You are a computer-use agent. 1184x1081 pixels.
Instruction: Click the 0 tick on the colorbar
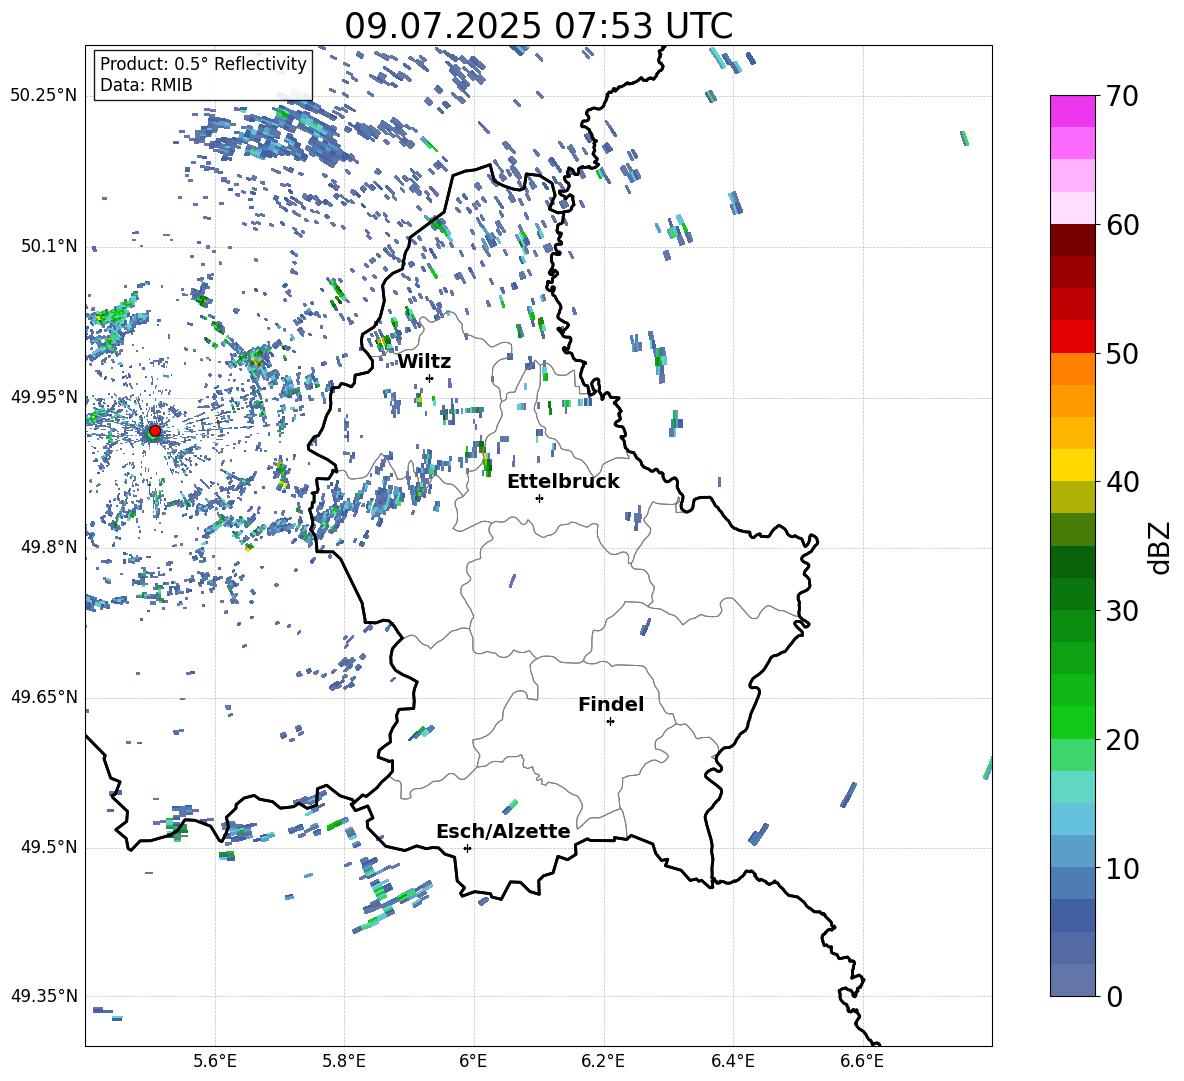coord(1114,996)
